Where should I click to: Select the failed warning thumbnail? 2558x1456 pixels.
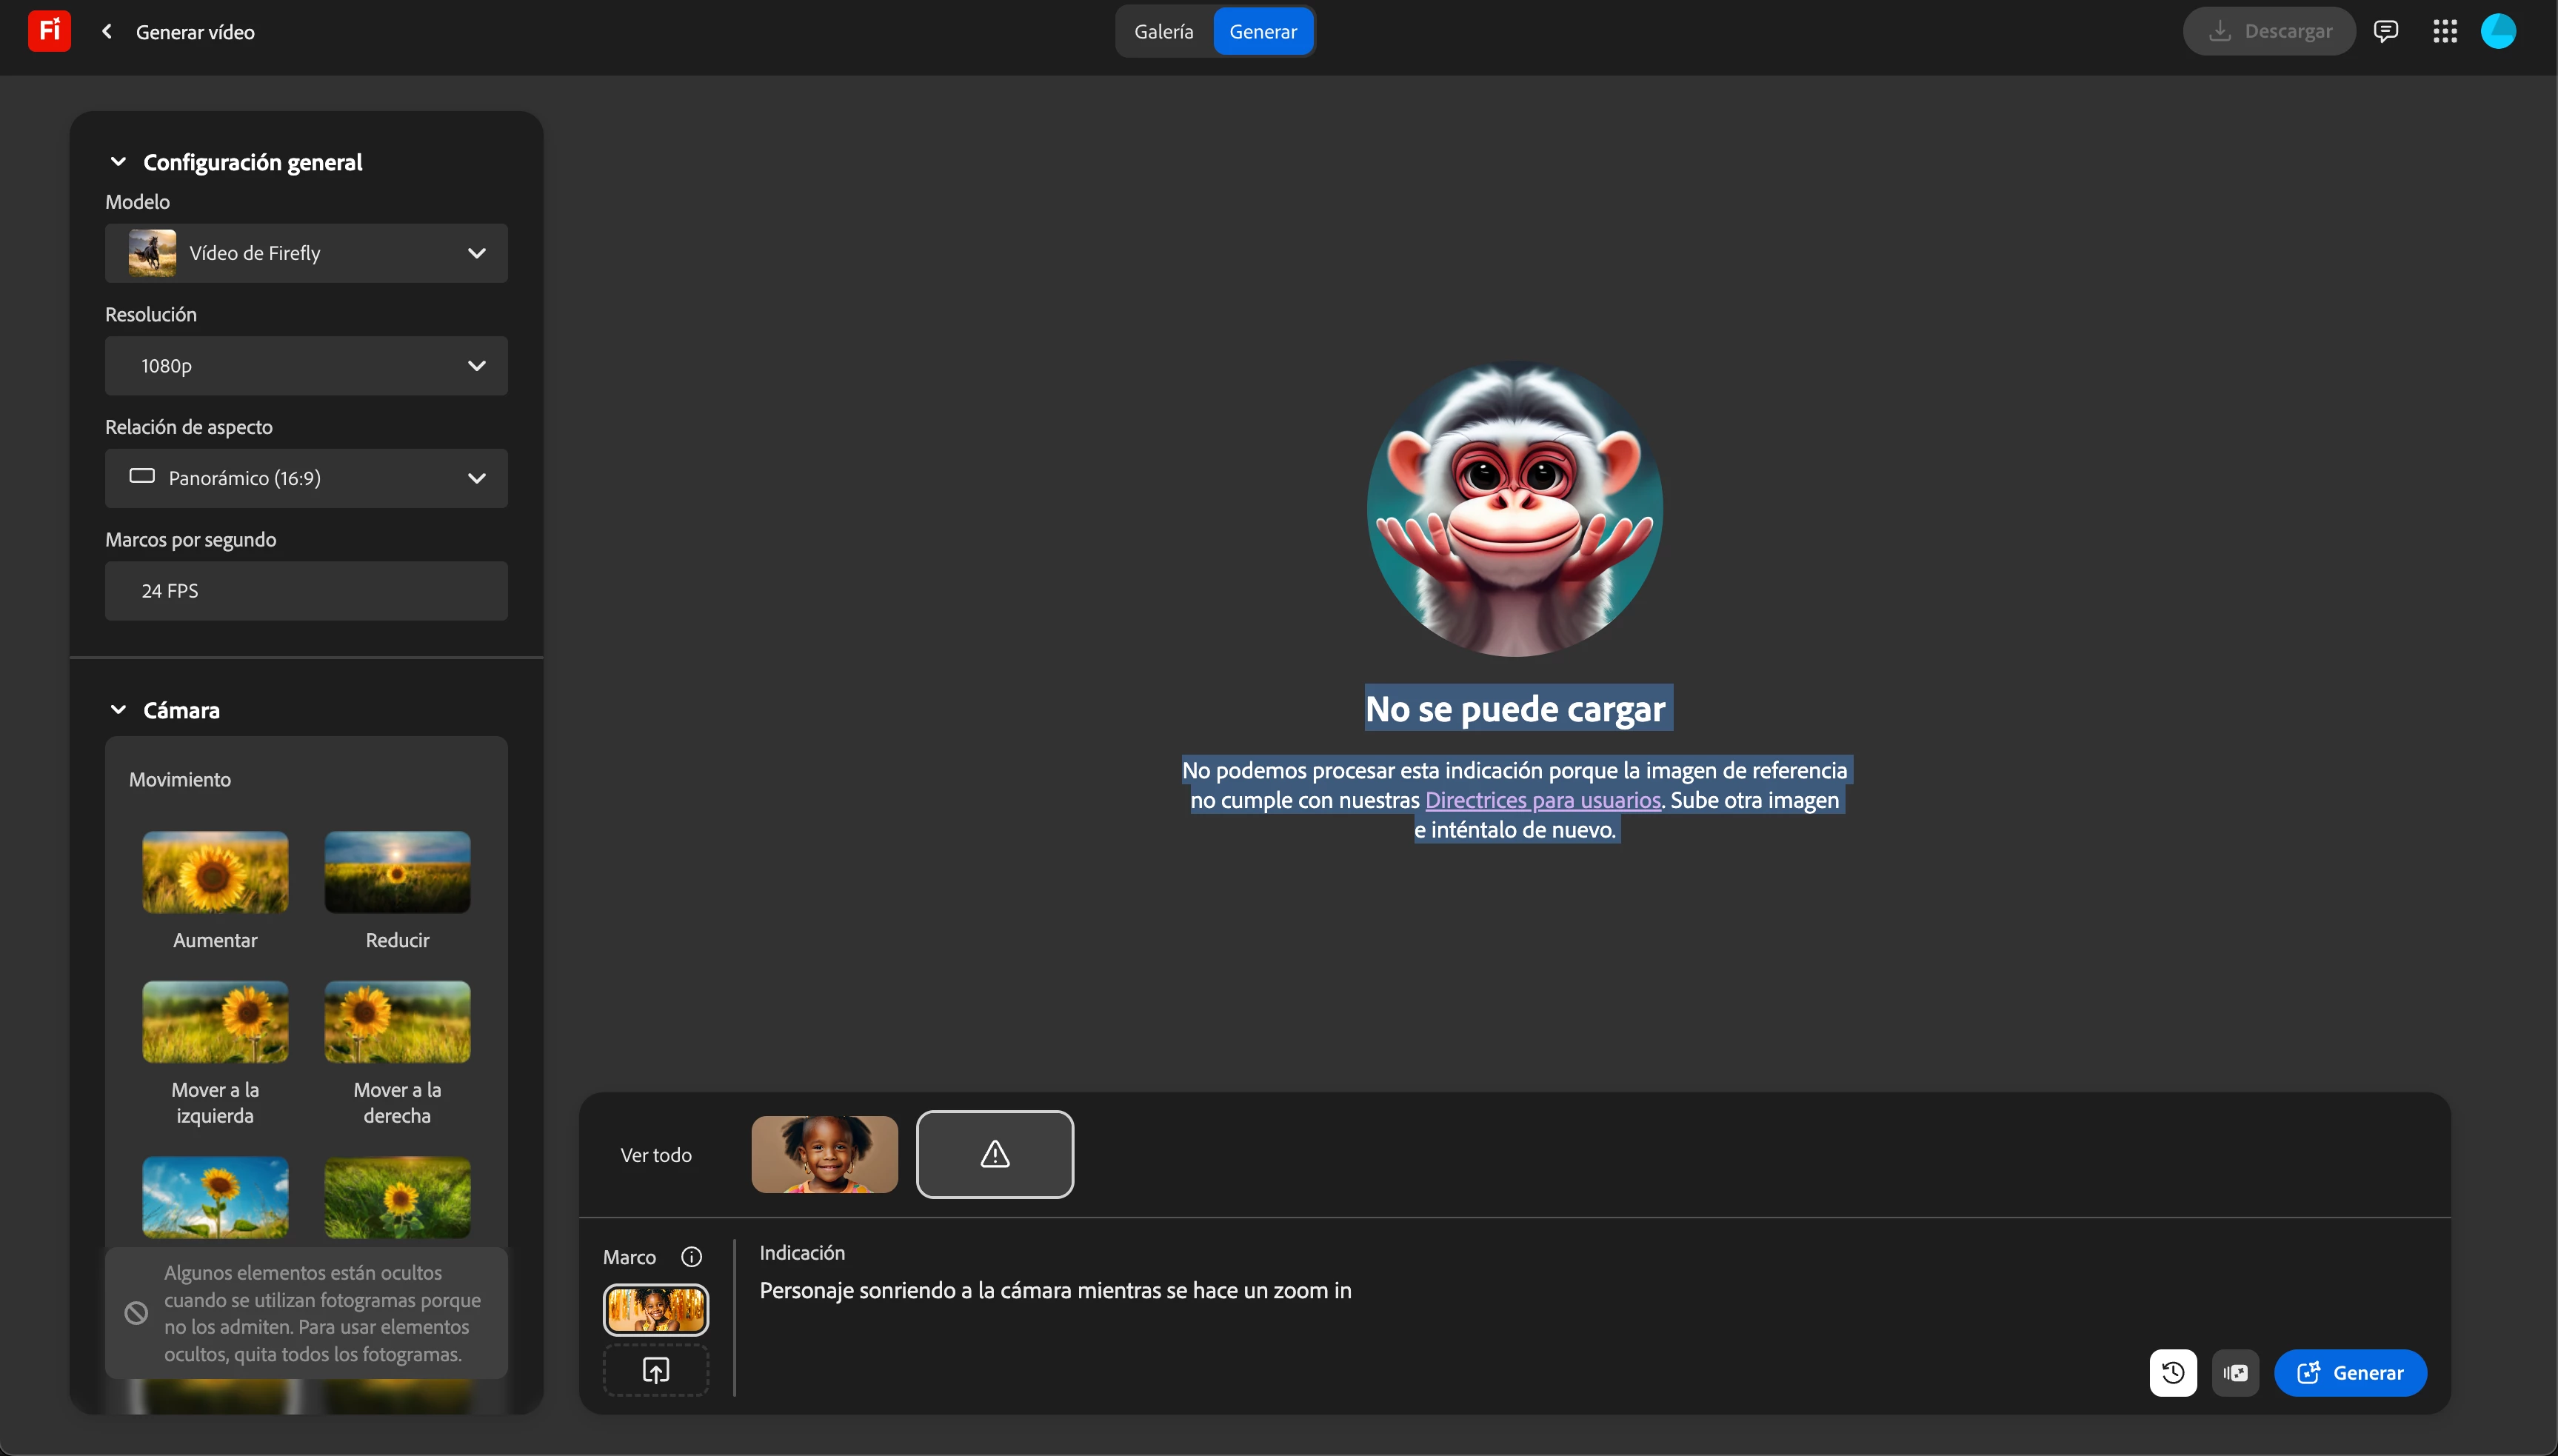coord(994,1154)
